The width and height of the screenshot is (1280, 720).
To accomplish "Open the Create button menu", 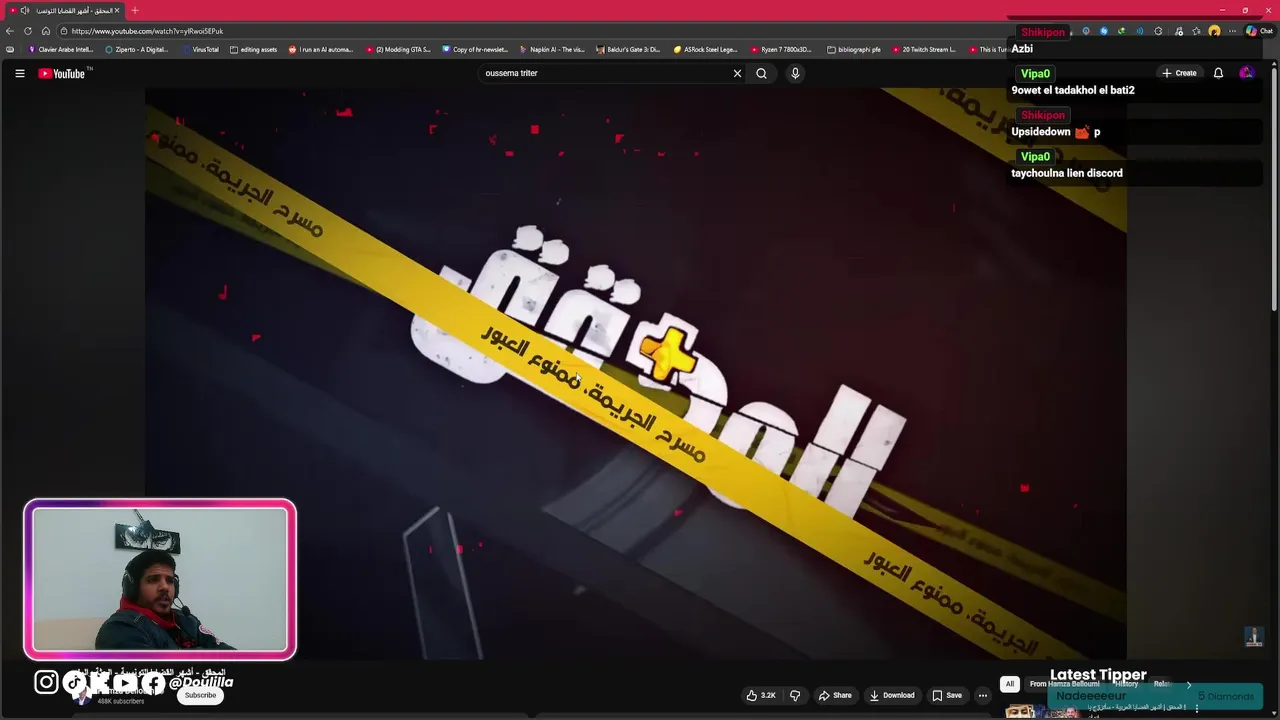I will click(1179, 73).
